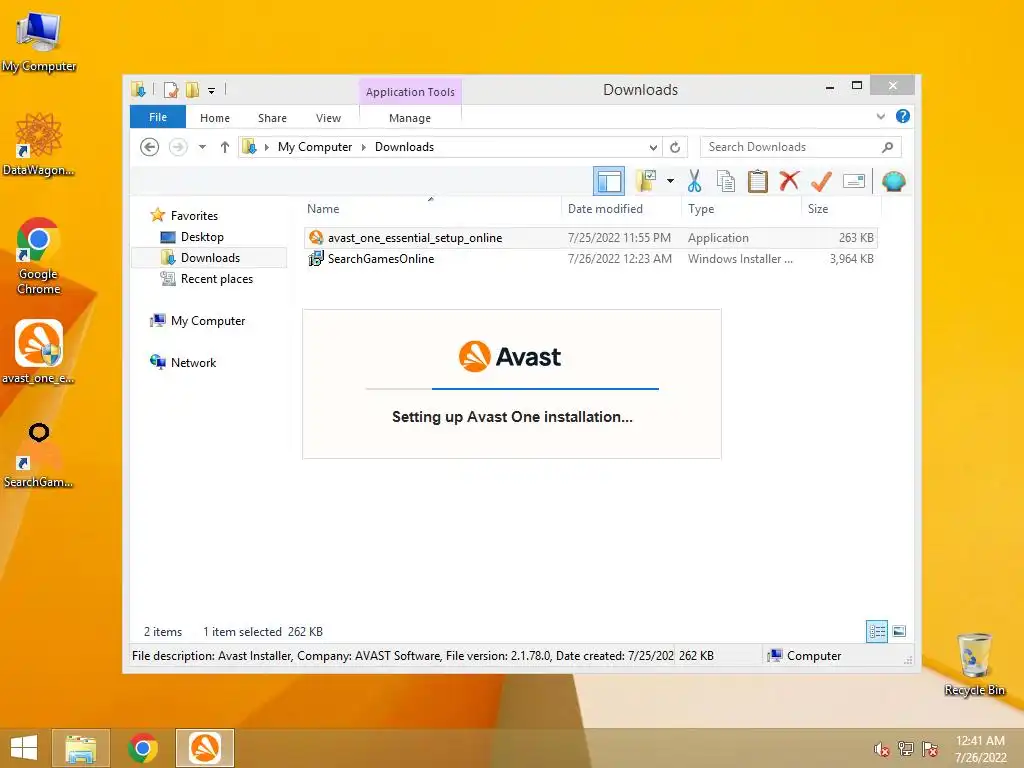This screenshot has width=1024, height=768.
Task: Click the red X Delete icon
Action: [790, 181]
